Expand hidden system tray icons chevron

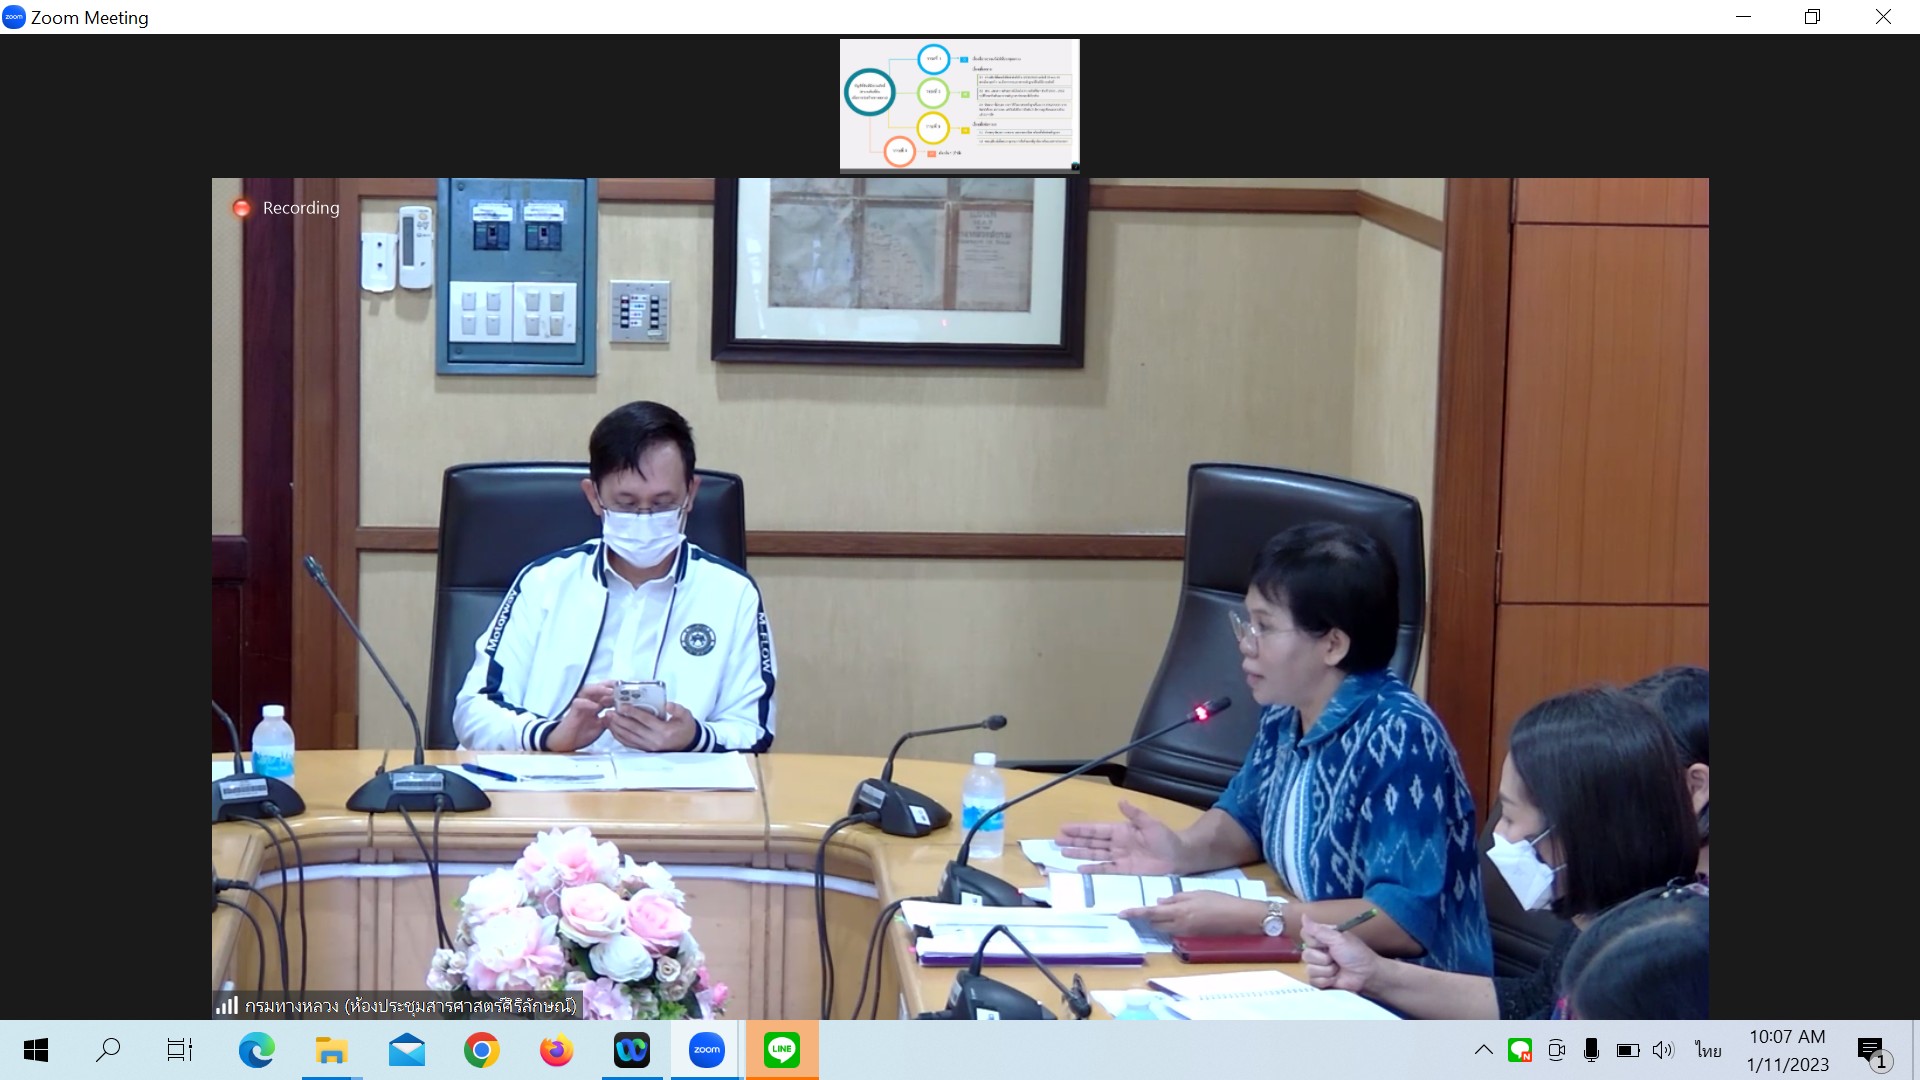tap(1484, 1050)
